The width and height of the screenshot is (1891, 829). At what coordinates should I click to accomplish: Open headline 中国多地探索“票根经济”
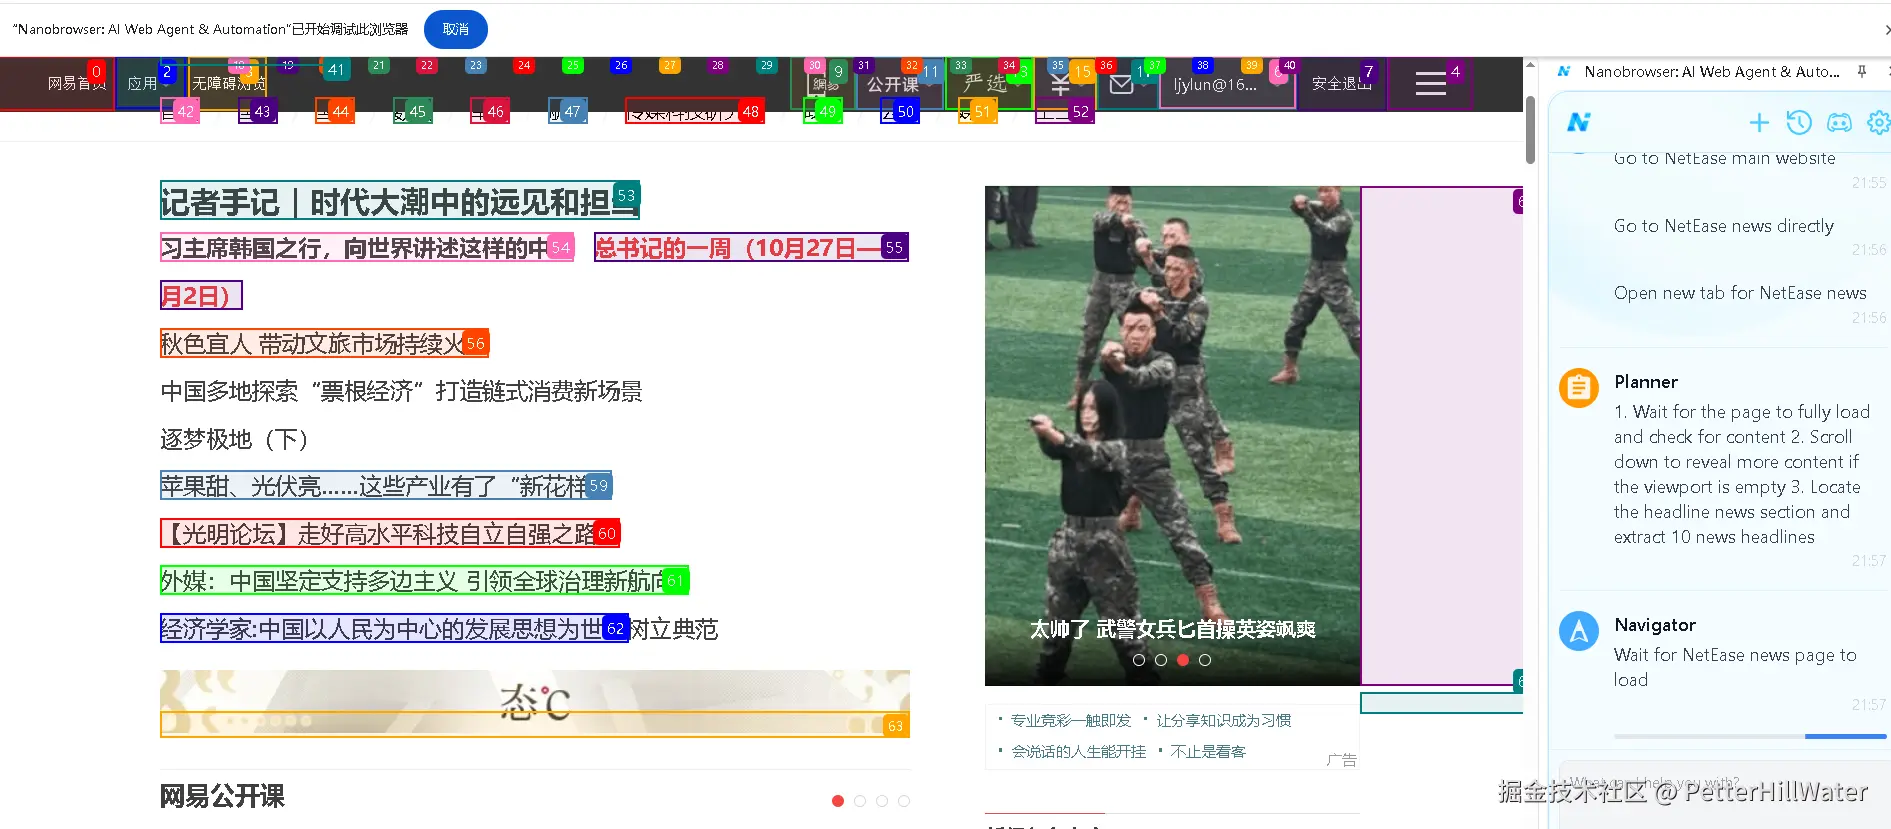click(401, 391)
